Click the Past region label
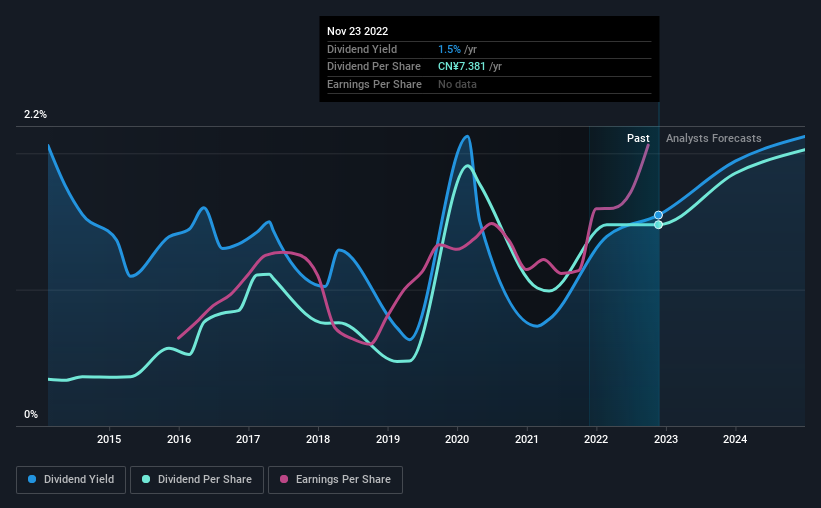Viewport: 821px width, 508px height. [638, 138]
